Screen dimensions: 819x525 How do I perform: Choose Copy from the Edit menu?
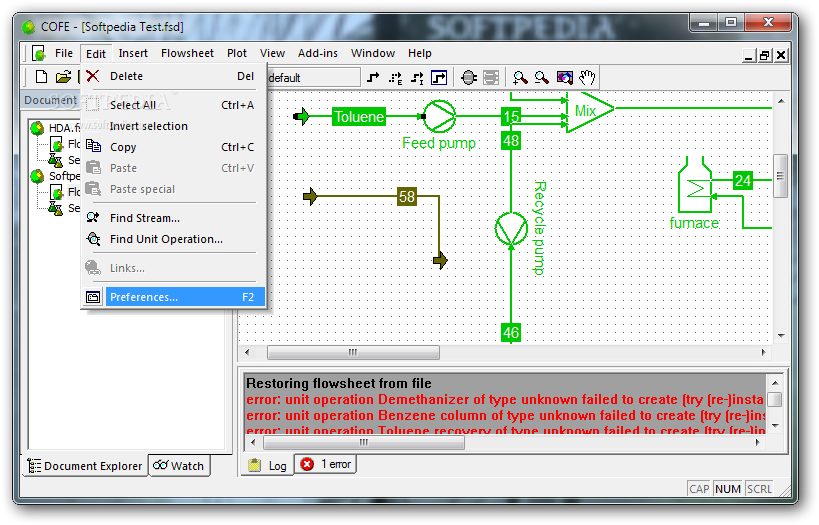174,147
